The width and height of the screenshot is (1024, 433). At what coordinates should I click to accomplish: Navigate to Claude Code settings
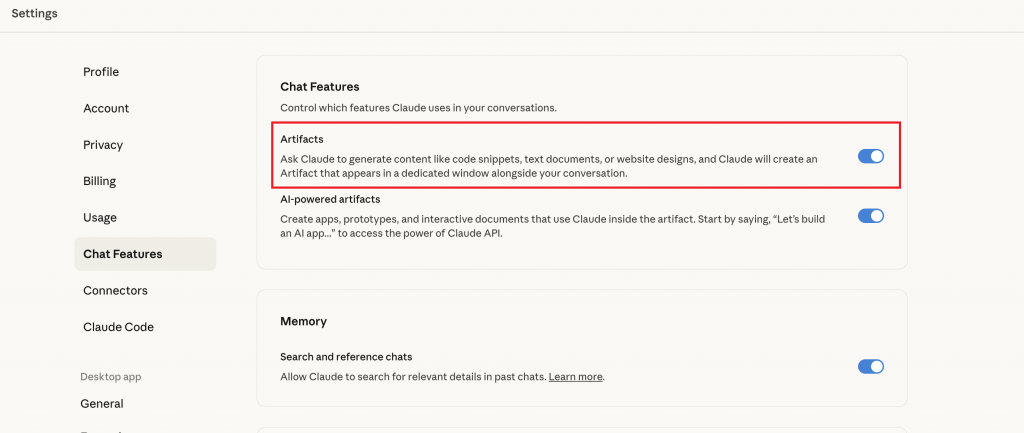point(118,327)
